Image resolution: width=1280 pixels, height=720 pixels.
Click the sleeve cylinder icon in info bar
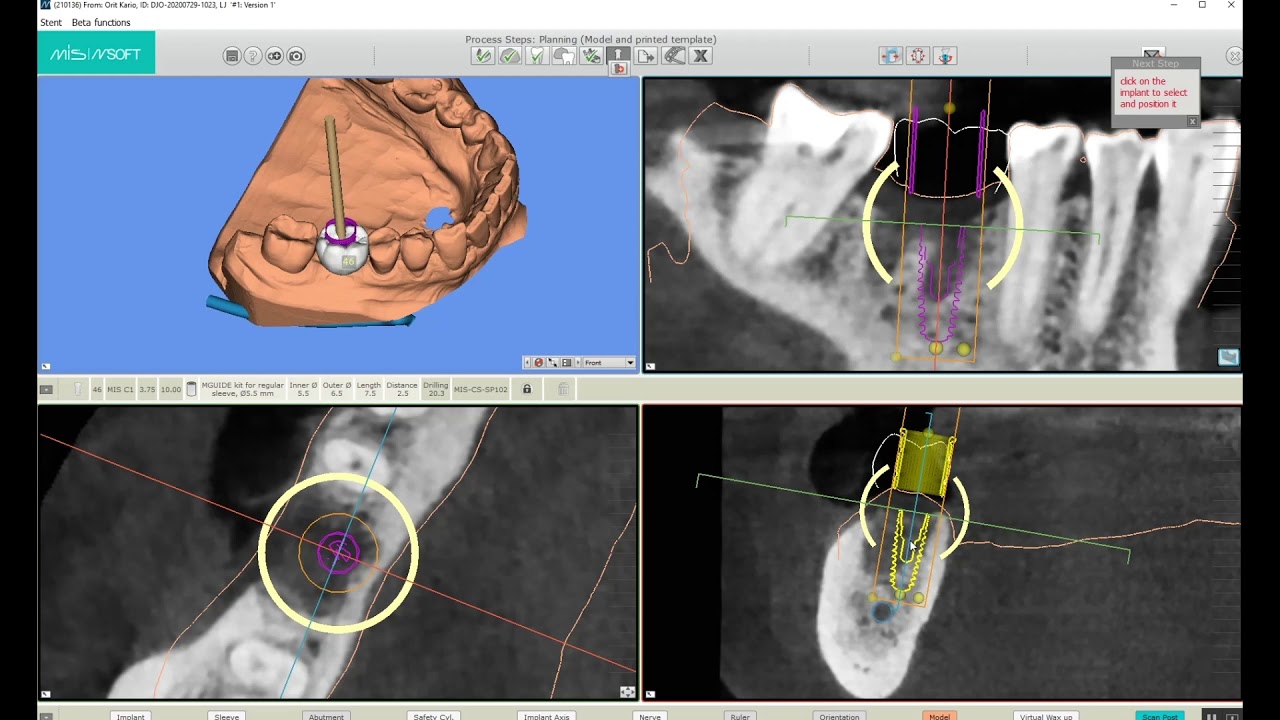point(192,389)
